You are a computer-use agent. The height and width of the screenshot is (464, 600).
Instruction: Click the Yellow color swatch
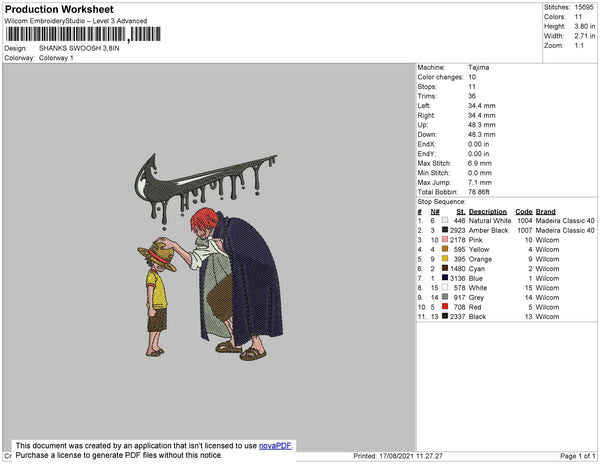pos(445,249)
